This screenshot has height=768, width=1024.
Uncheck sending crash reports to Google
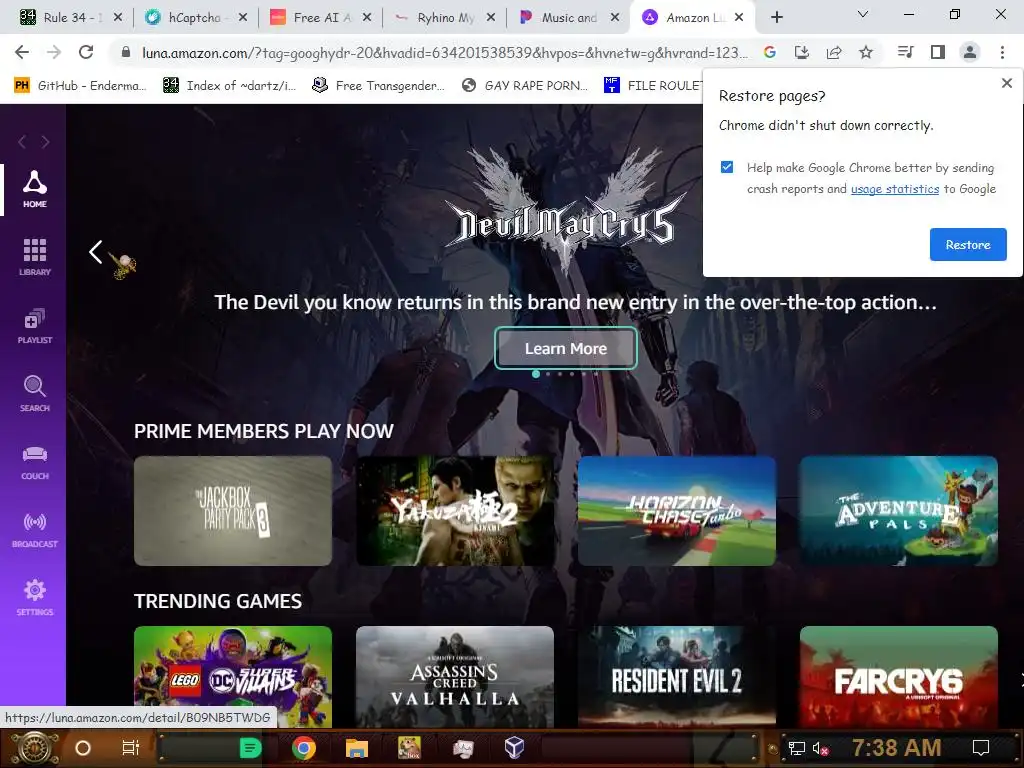pos(727,167)
